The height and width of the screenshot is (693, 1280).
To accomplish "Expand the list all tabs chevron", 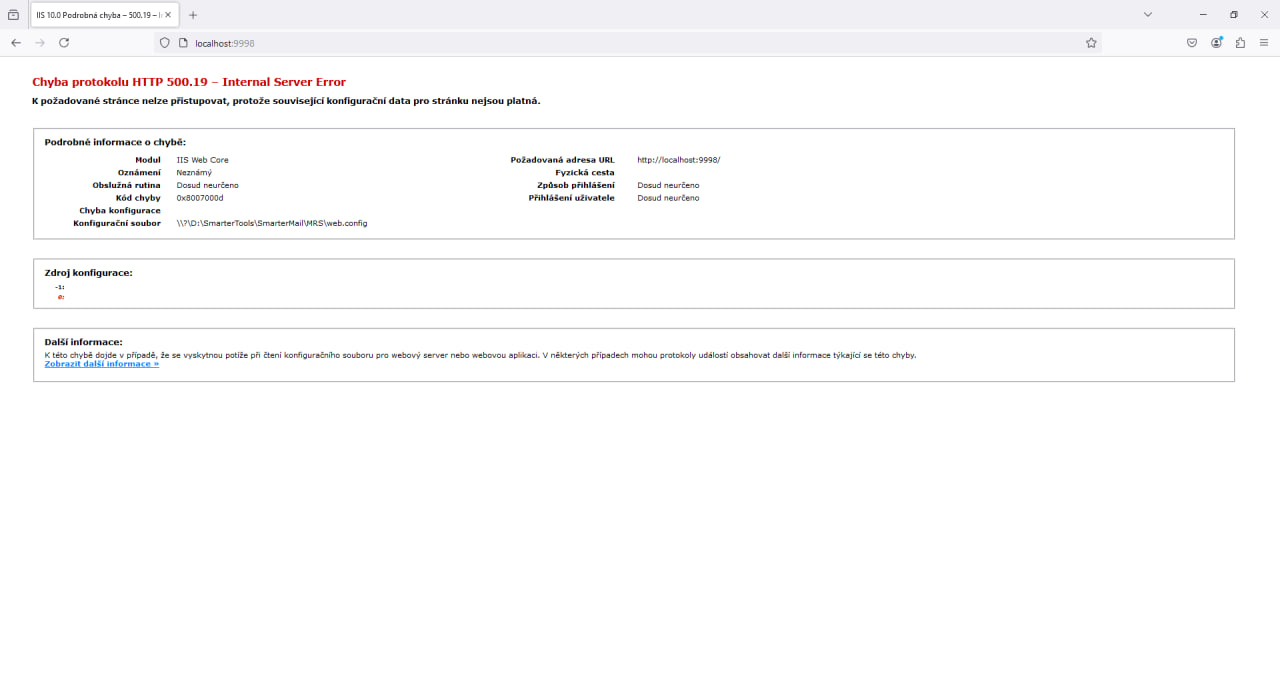I will [1148, 15].
